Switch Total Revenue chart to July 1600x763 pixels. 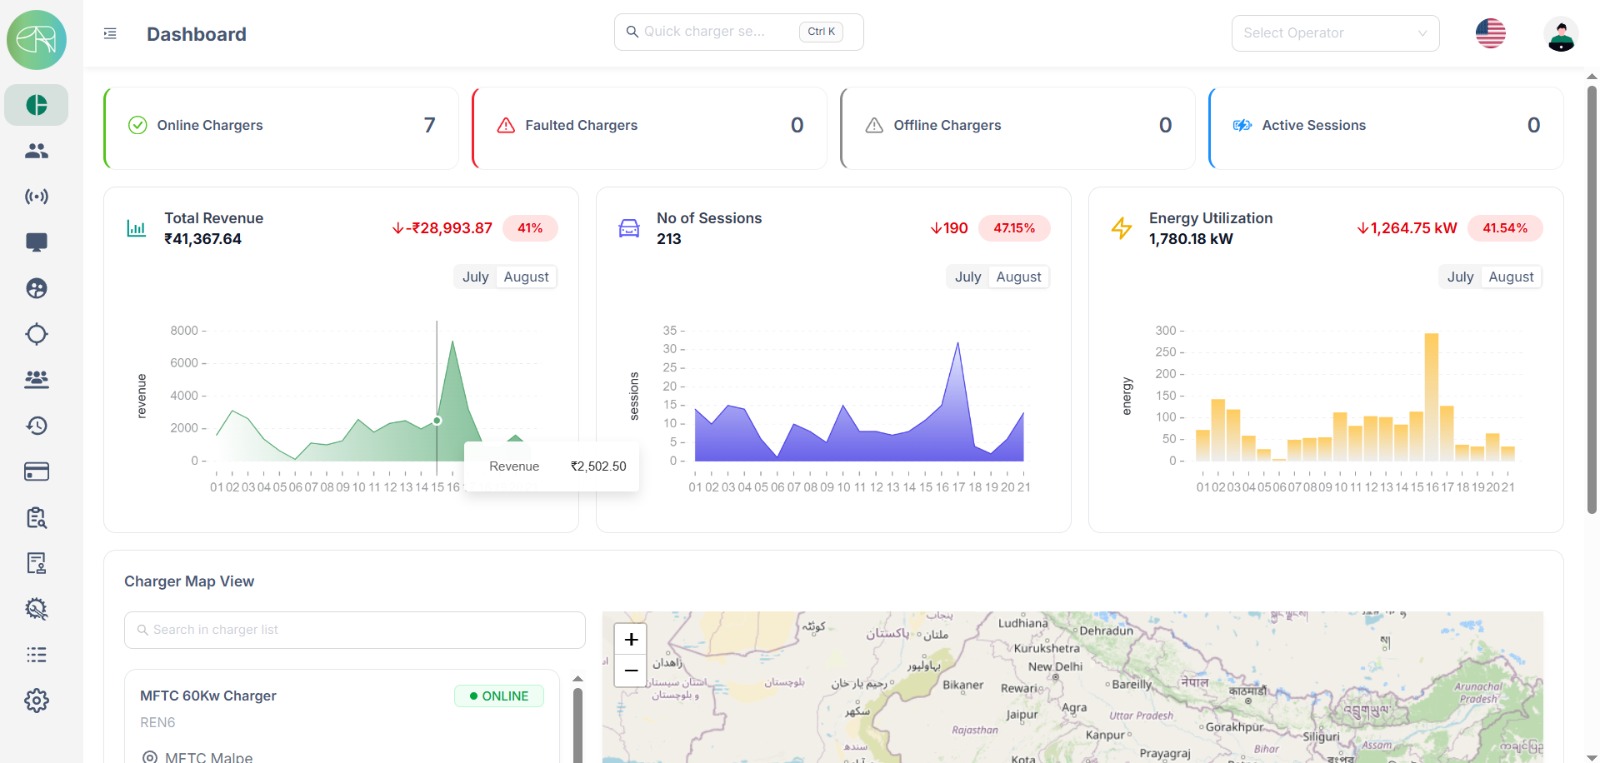coord(475,277)
